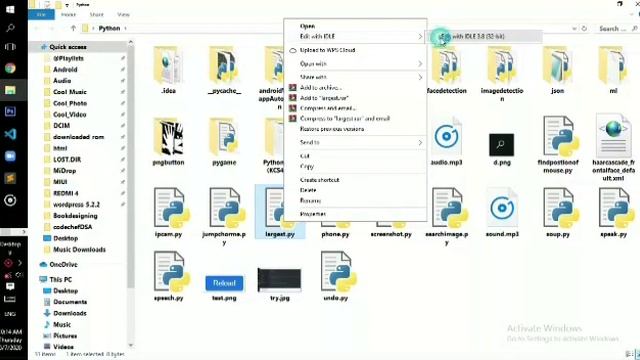Choose Create shortcut
Screen dimensions: 640x360
pyautogui.click(x=355, y=180)
